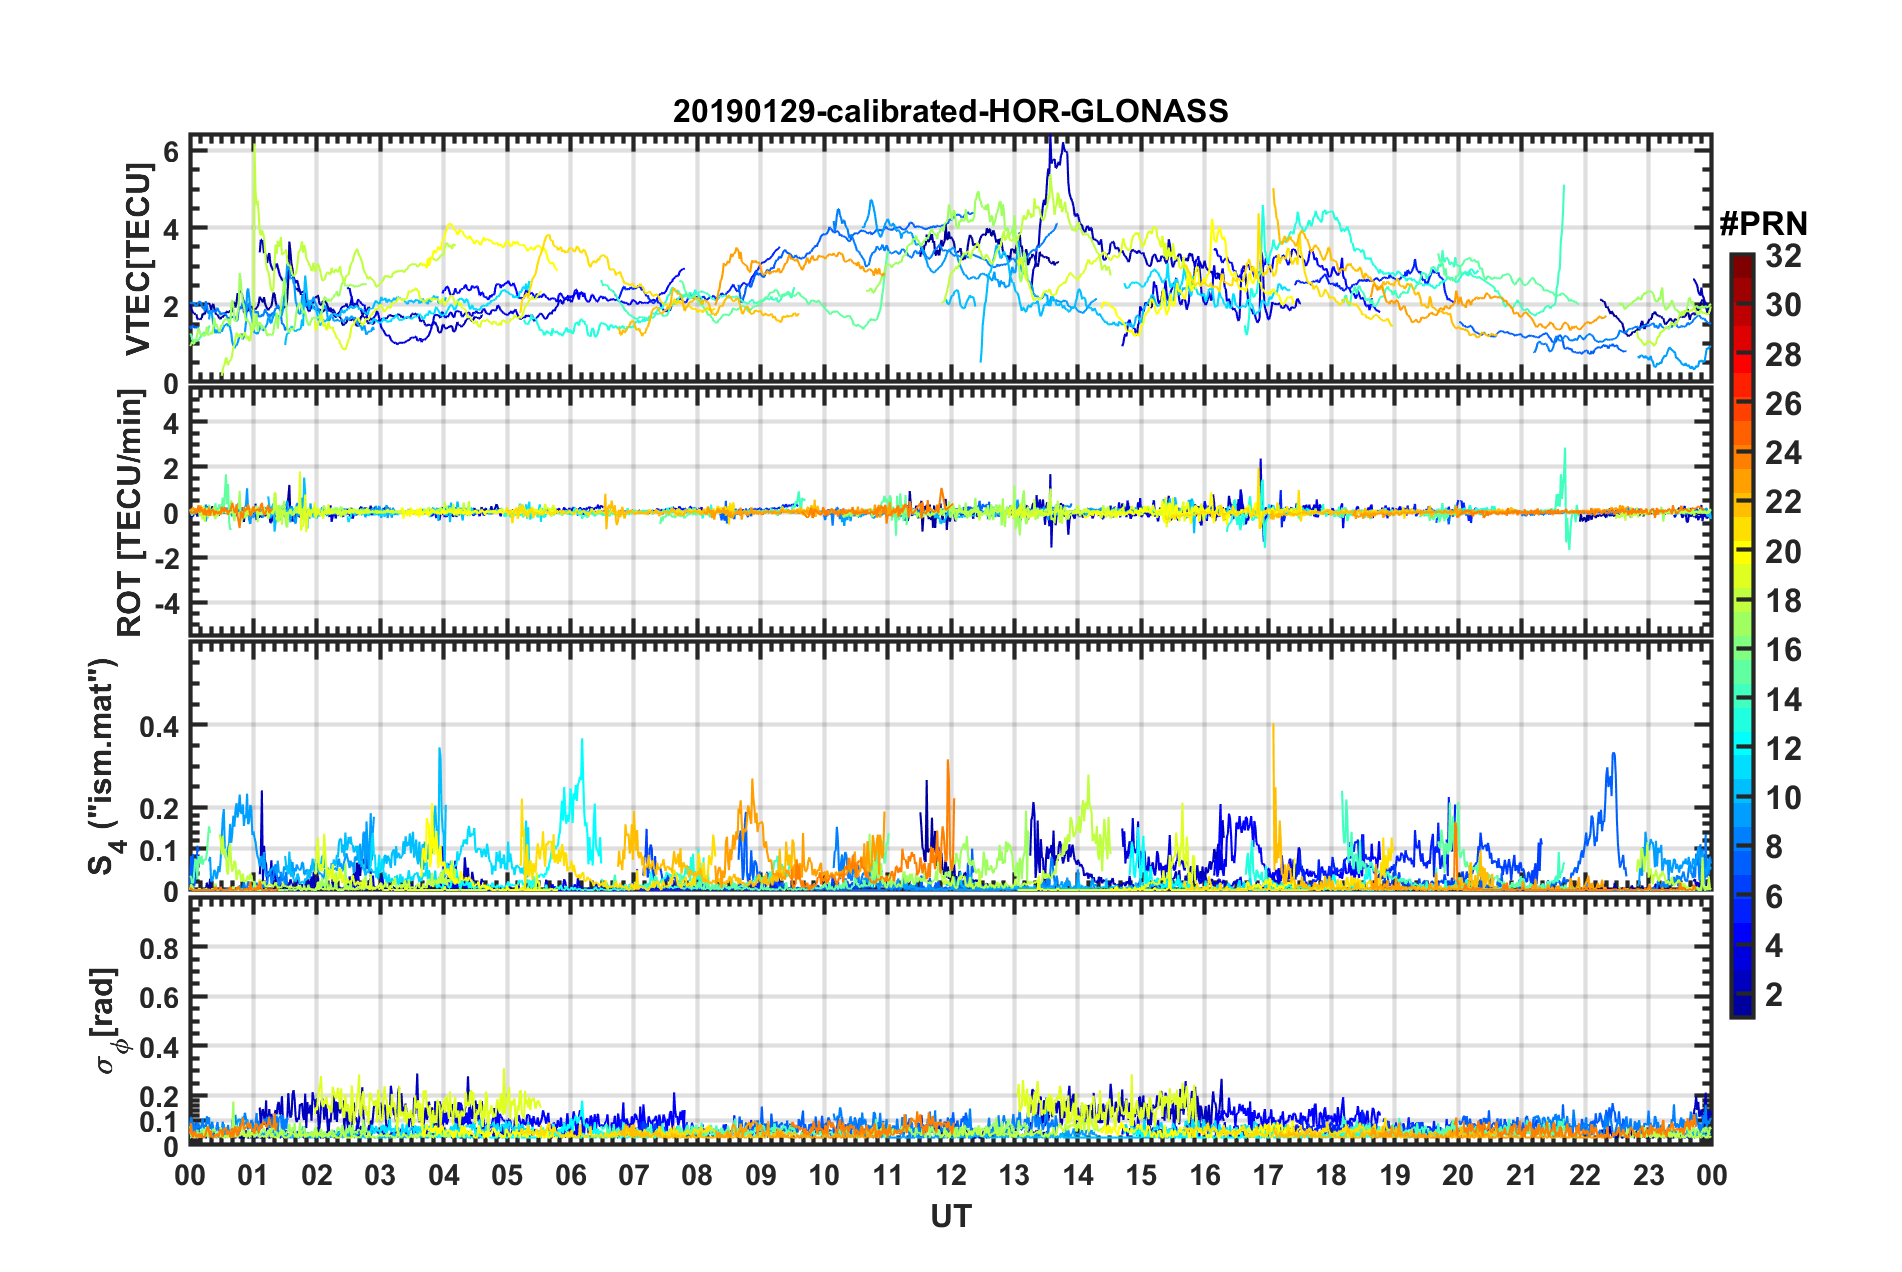Click colorbar tick label 28
1902x1272 pixels.
tap(1783, 355)
